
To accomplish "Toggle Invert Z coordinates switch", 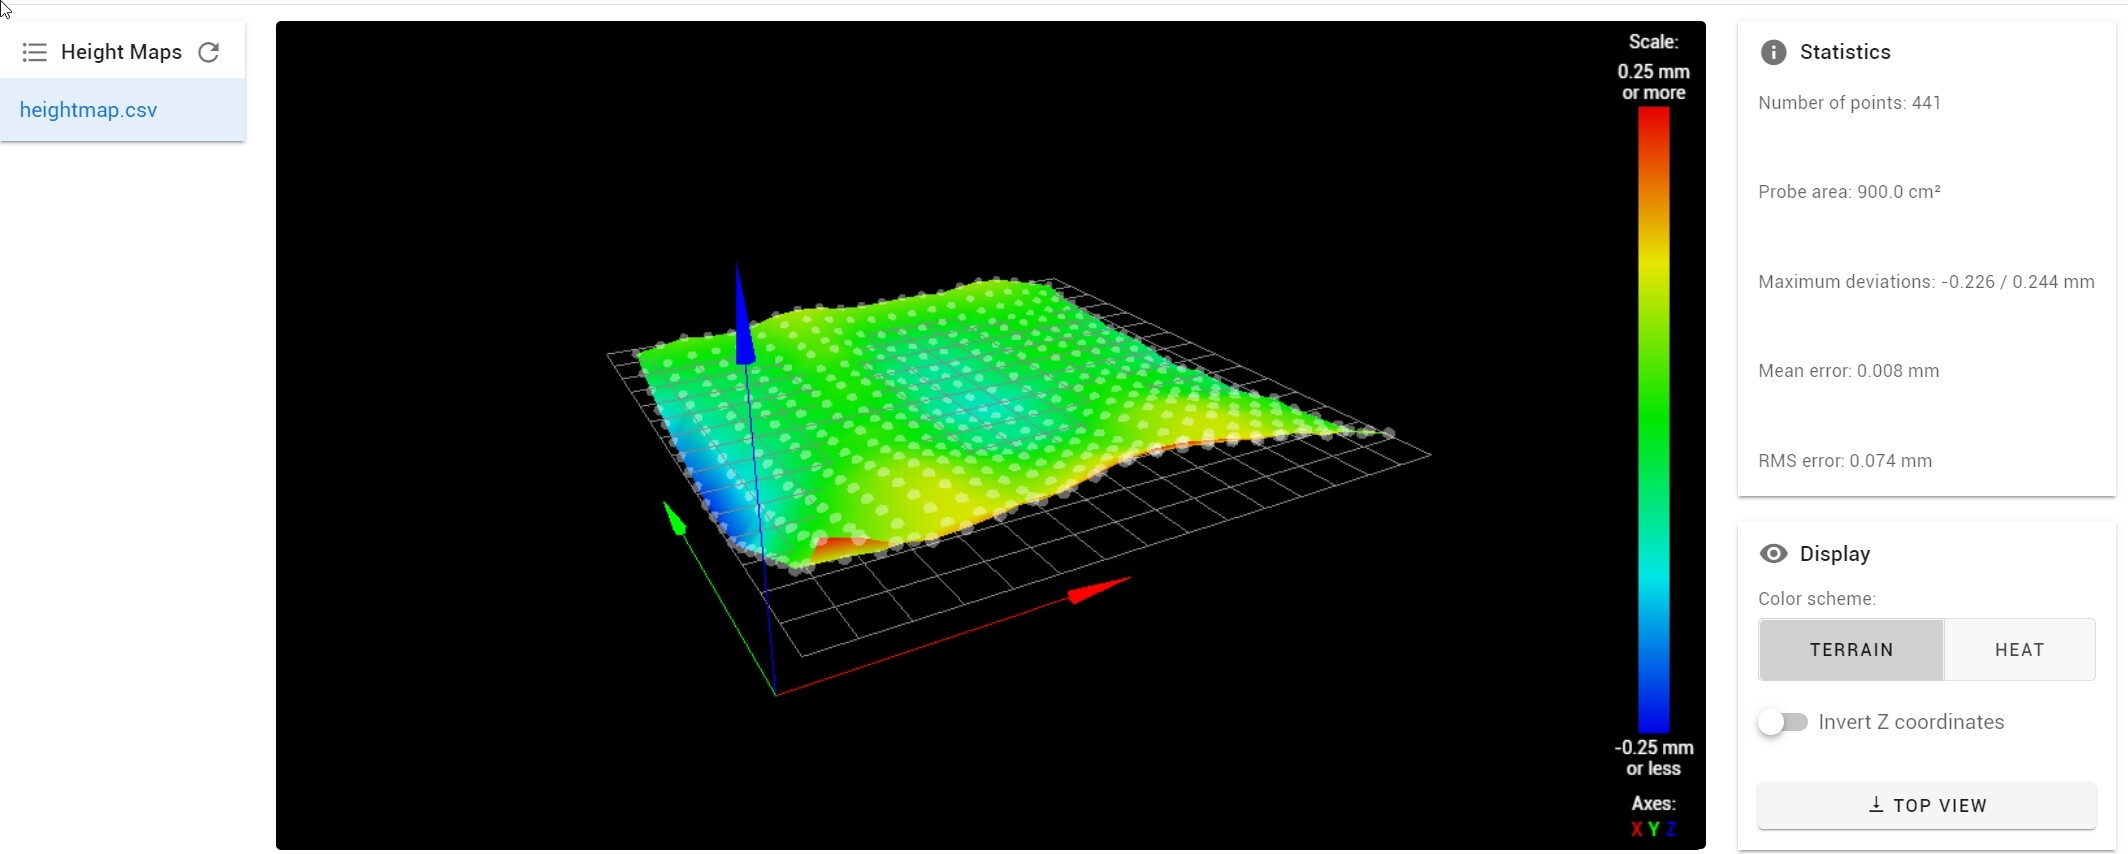I will (x=1783, y=722).
